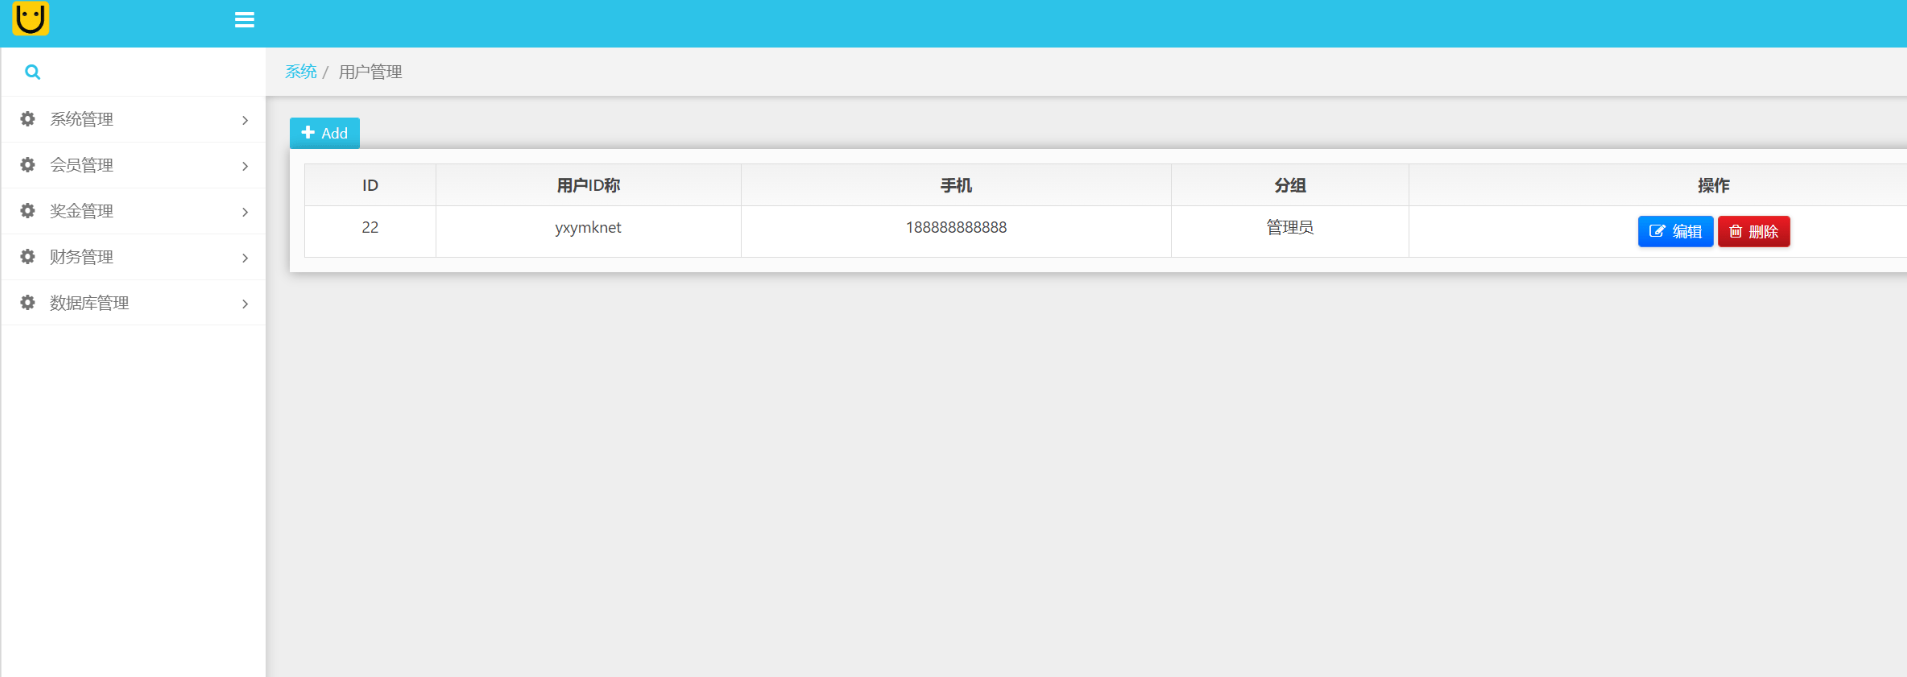Open the 会员管理 menu item

pos(133,165)
